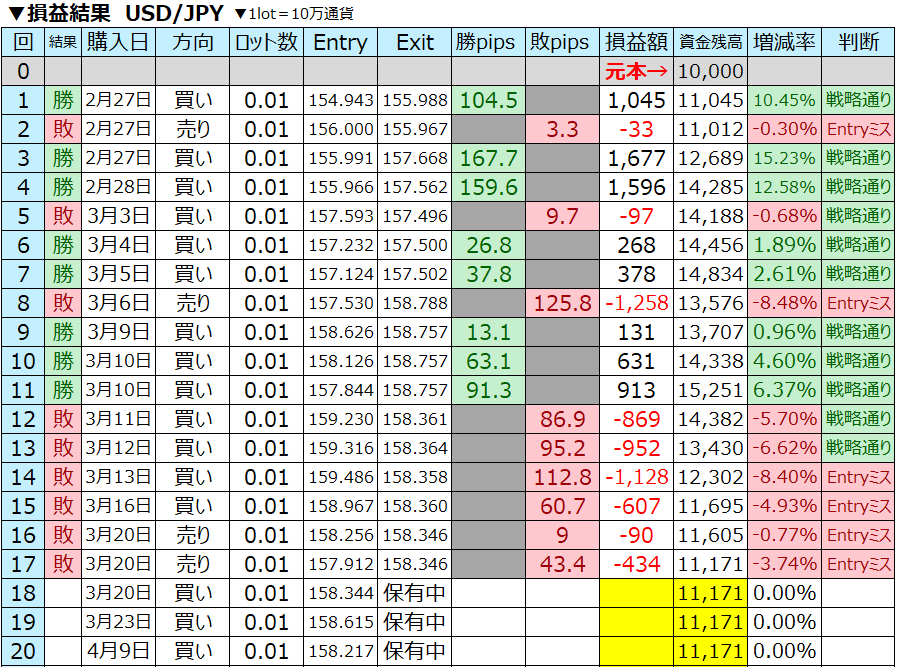Select the initial capital cell showing 10,000
The height and width of the screenshot is (667, 897).
click(710, 71)
